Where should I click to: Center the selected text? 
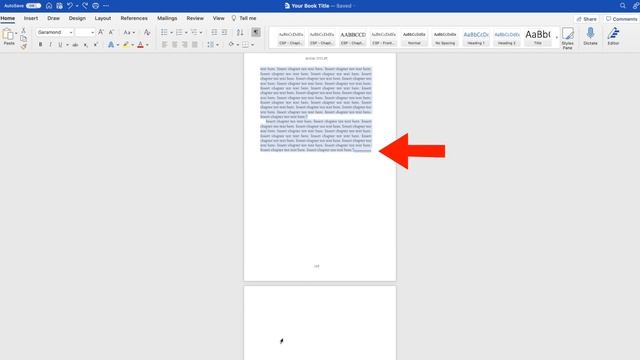[175, 44]
